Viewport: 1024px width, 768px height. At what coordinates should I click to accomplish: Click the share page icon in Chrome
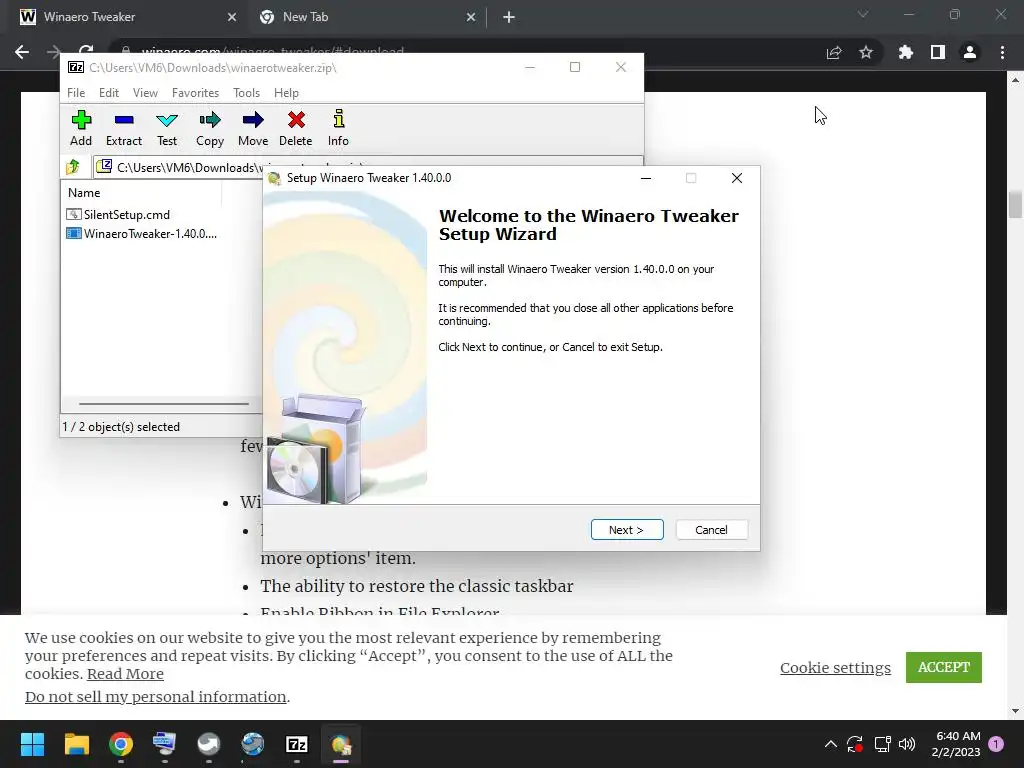[834, 52]
